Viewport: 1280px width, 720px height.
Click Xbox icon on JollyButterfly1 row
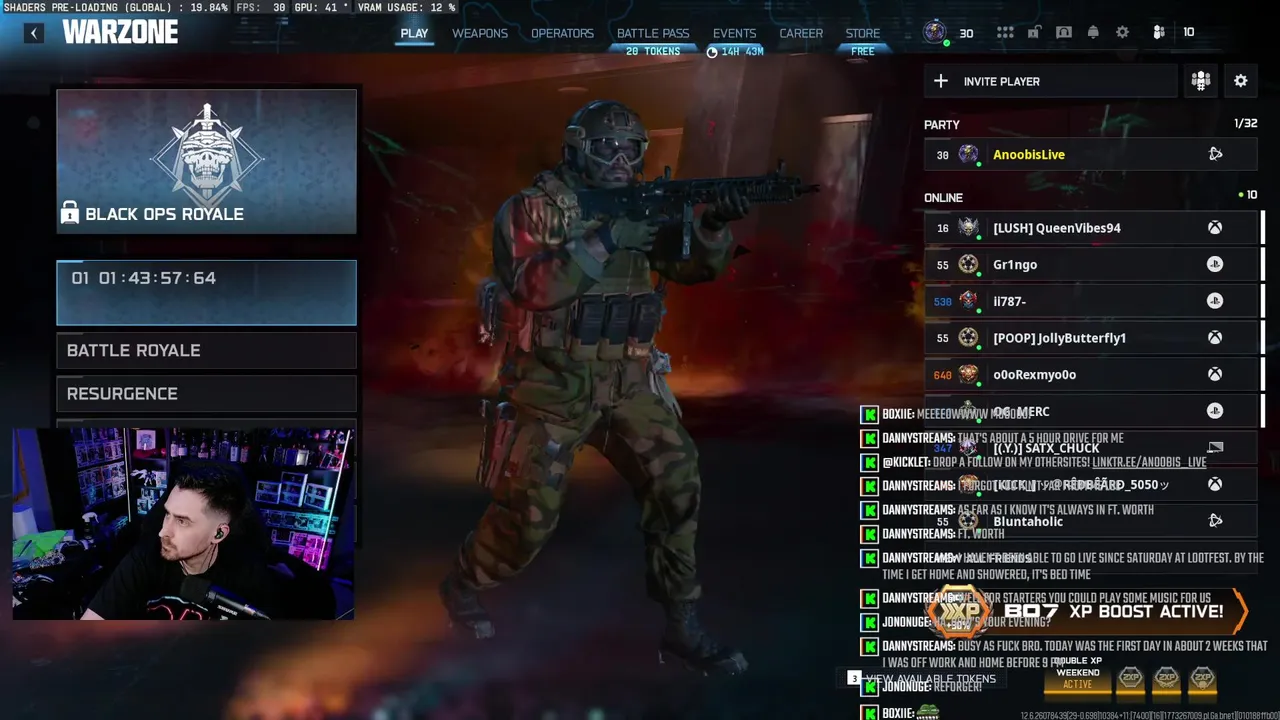point(1214,338)
